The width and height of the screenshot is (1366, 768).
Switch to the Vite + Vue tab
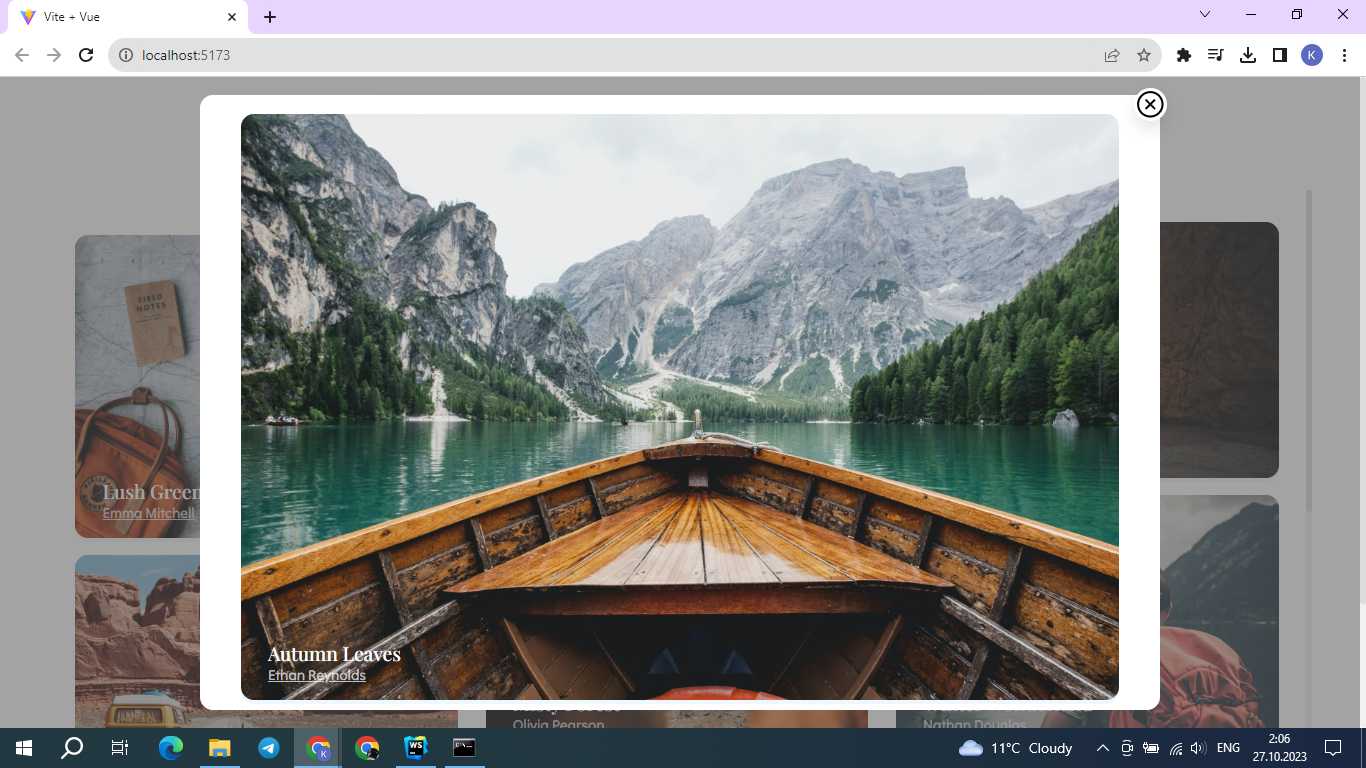coord(120,16)
